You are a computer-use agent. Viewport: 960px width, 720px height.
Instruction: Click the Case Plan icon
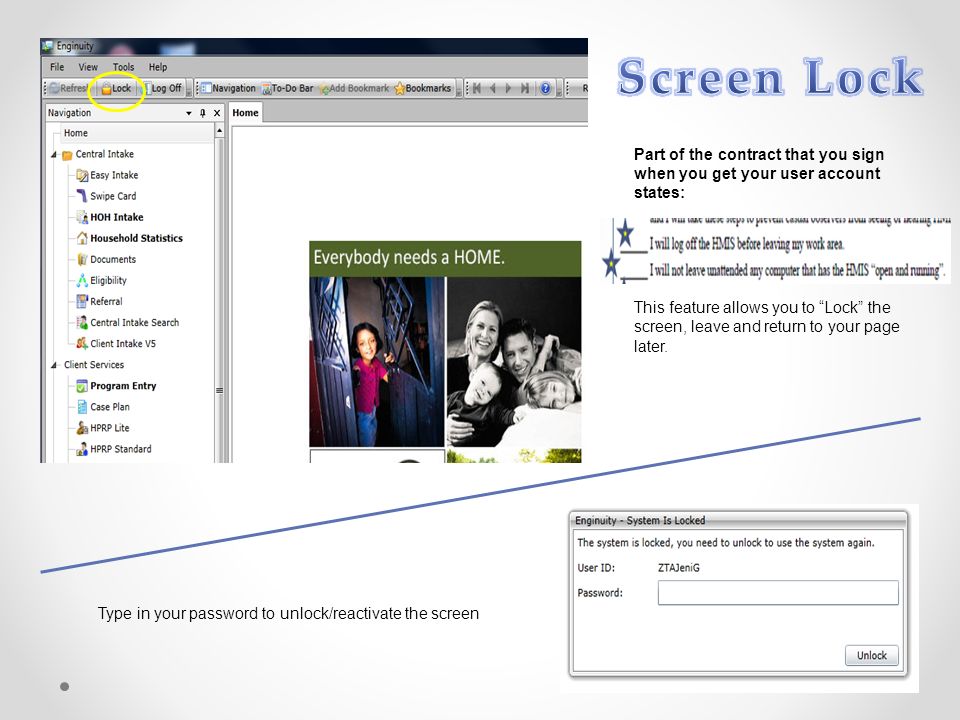pyautogui.click(x=82, y=407)
